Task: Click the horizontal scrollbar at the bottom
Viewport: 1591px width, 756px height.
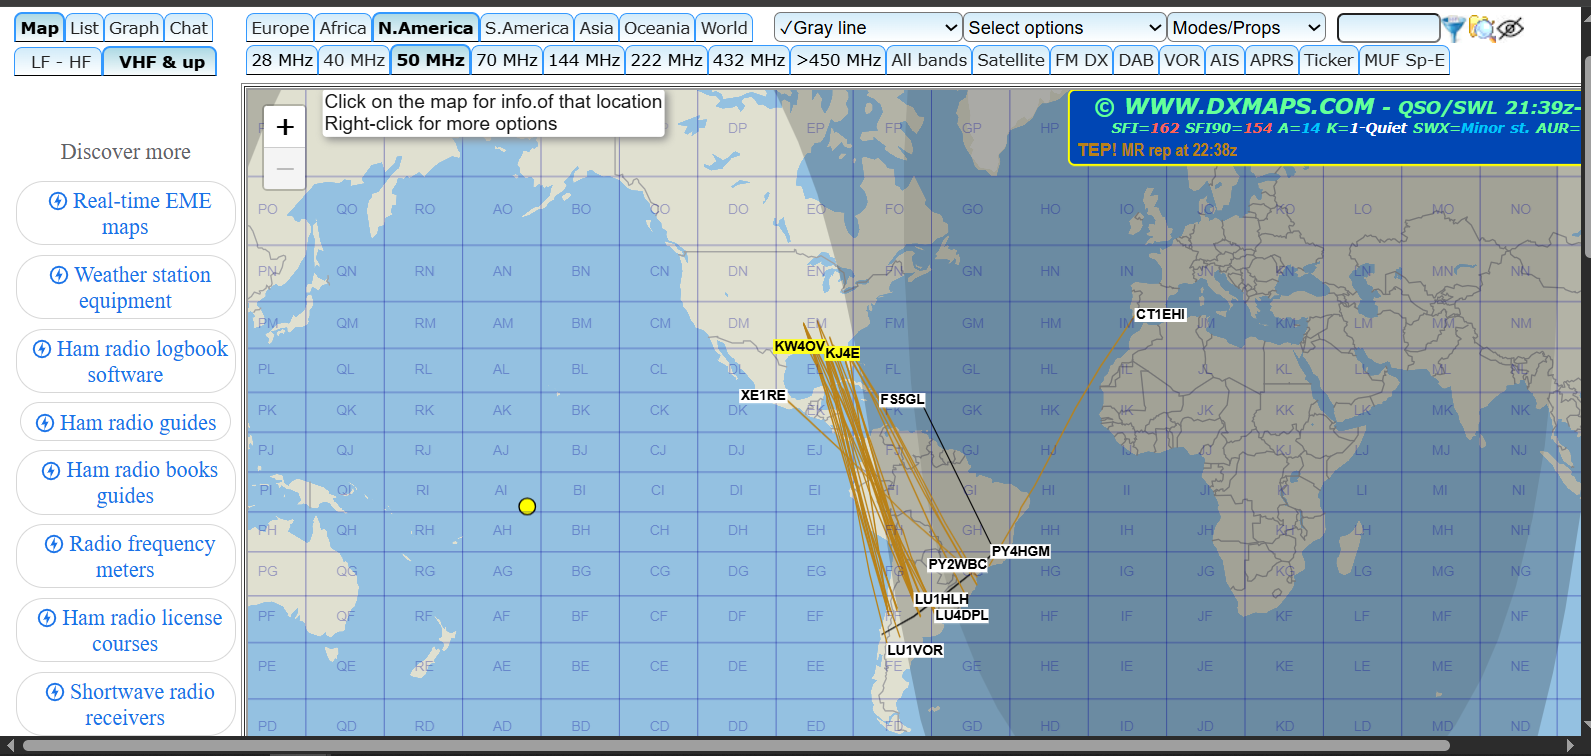Action: (735, 746)
